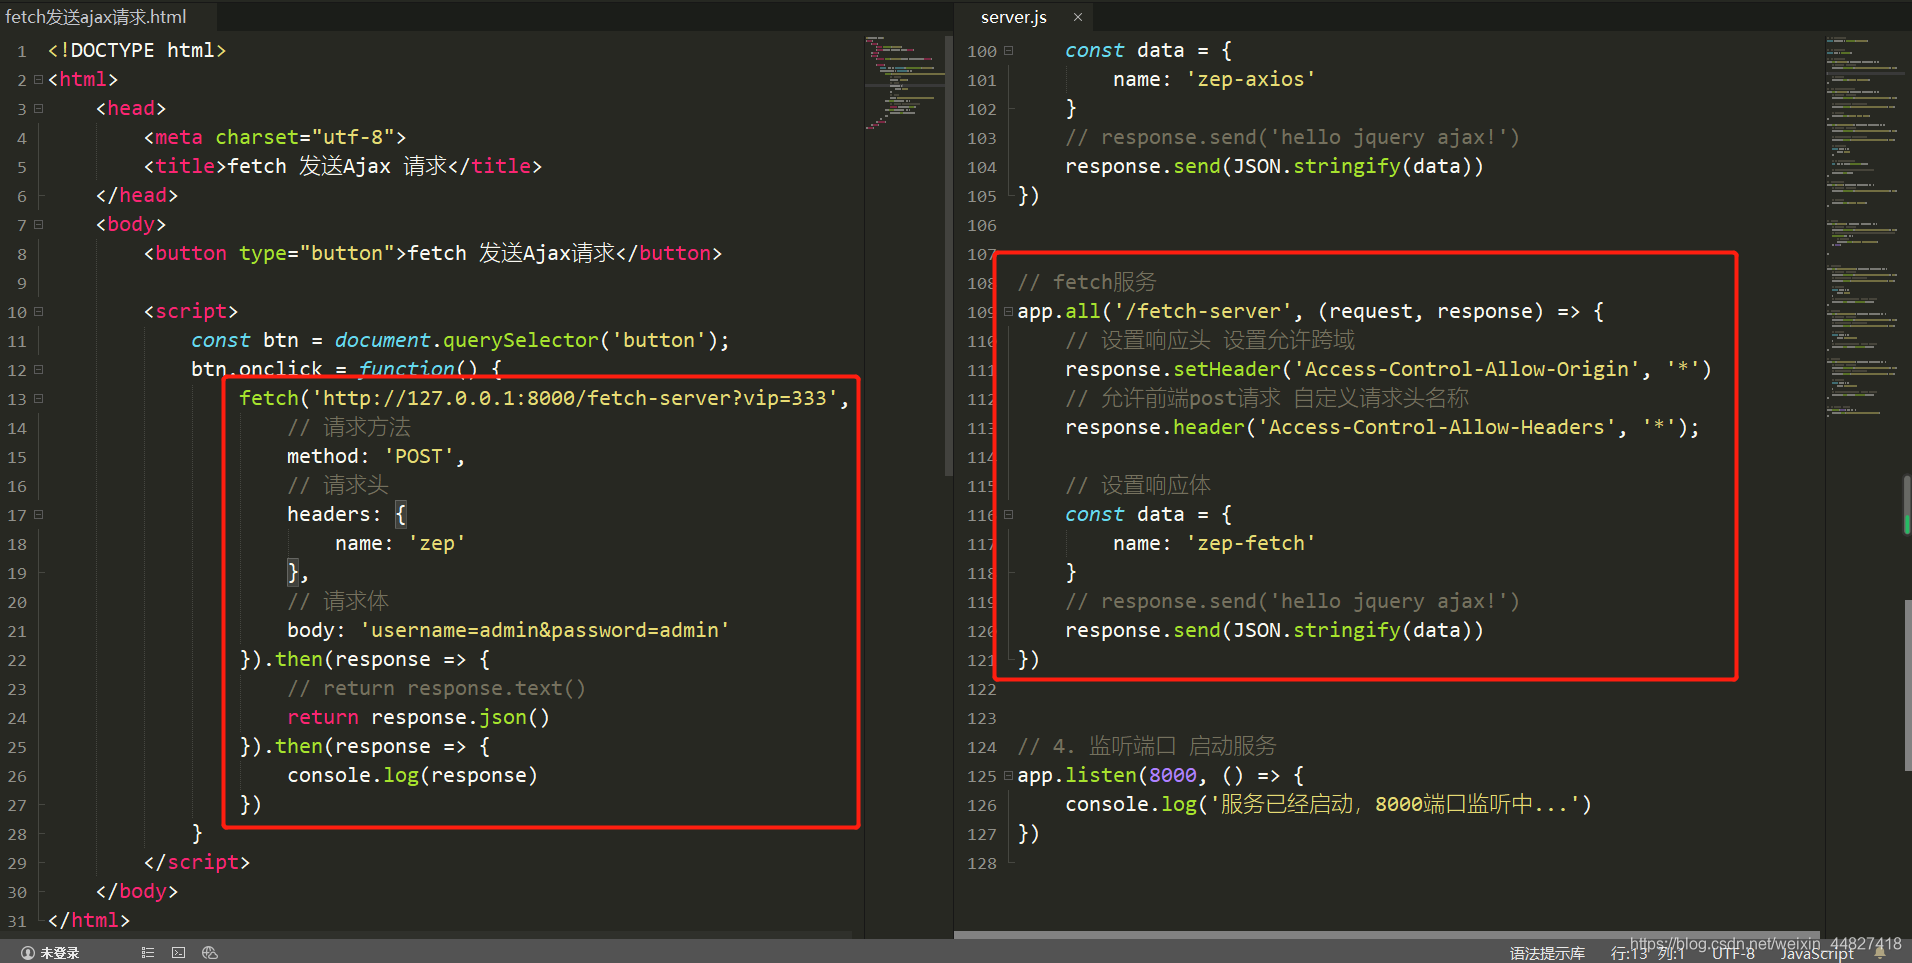Viewport: 1912px width, 963px height.
Task: Click 'zep-fetch' string on line 117
Action: pyautogui.click(x=1251, y=543)
